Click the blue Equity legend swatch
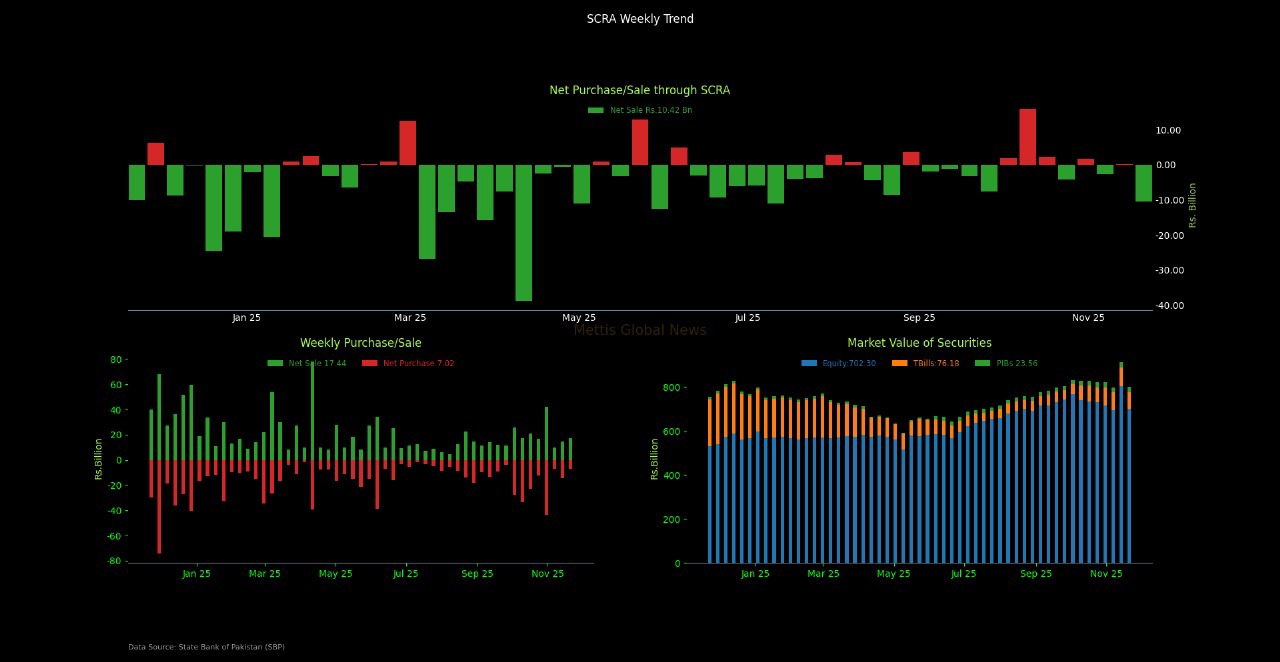 pyautogui.click(x=809, y=363)
